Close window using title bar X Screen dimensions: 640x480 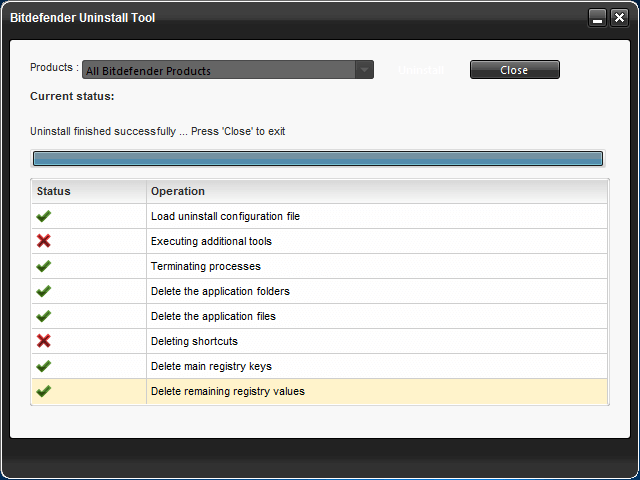pyautogui.click(x=619, y=18)
